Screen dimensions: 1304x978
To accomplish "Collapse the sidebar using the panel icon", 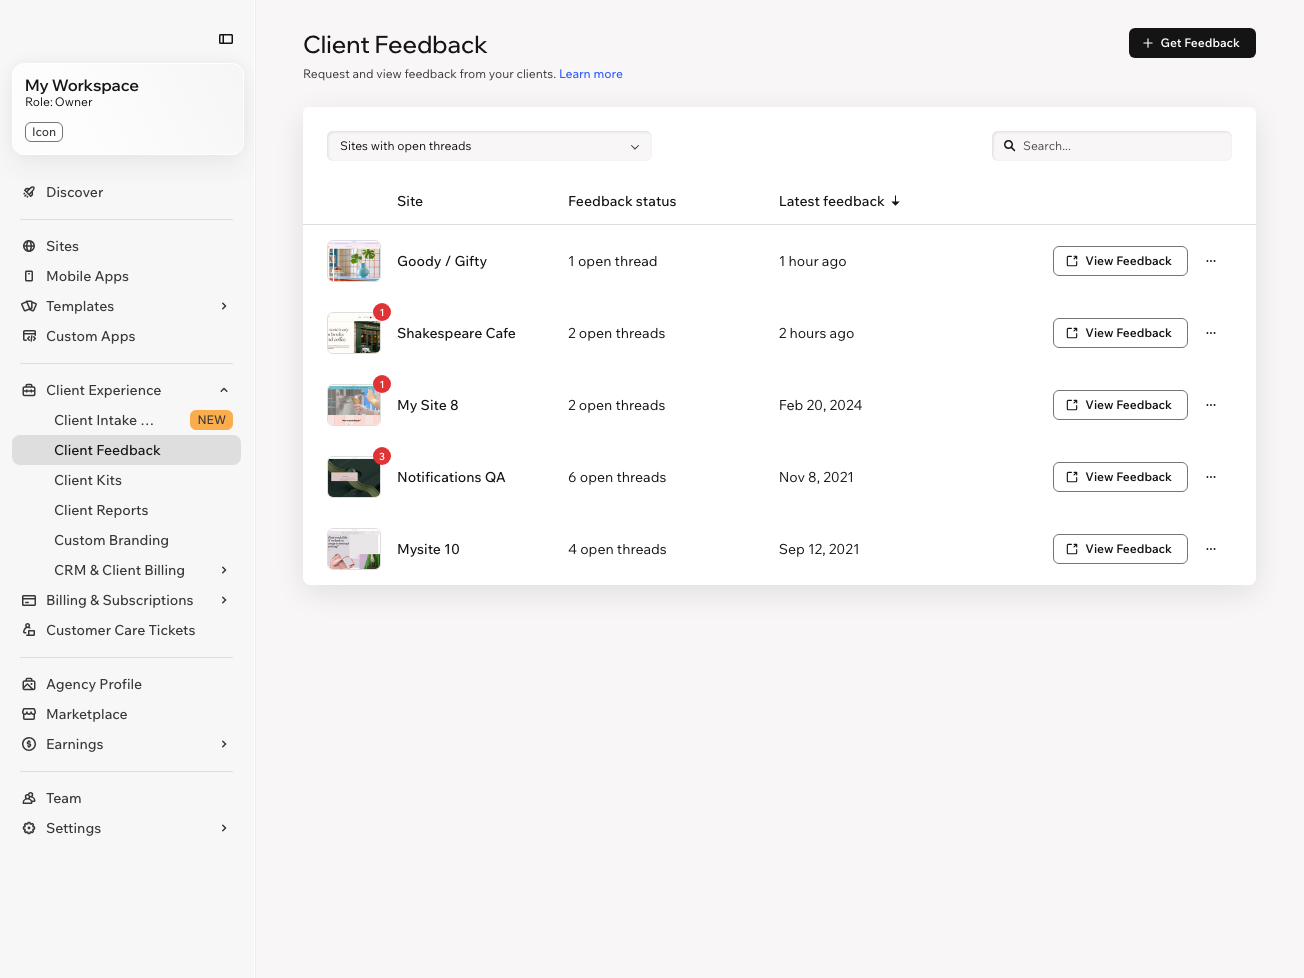I will 226,39.
